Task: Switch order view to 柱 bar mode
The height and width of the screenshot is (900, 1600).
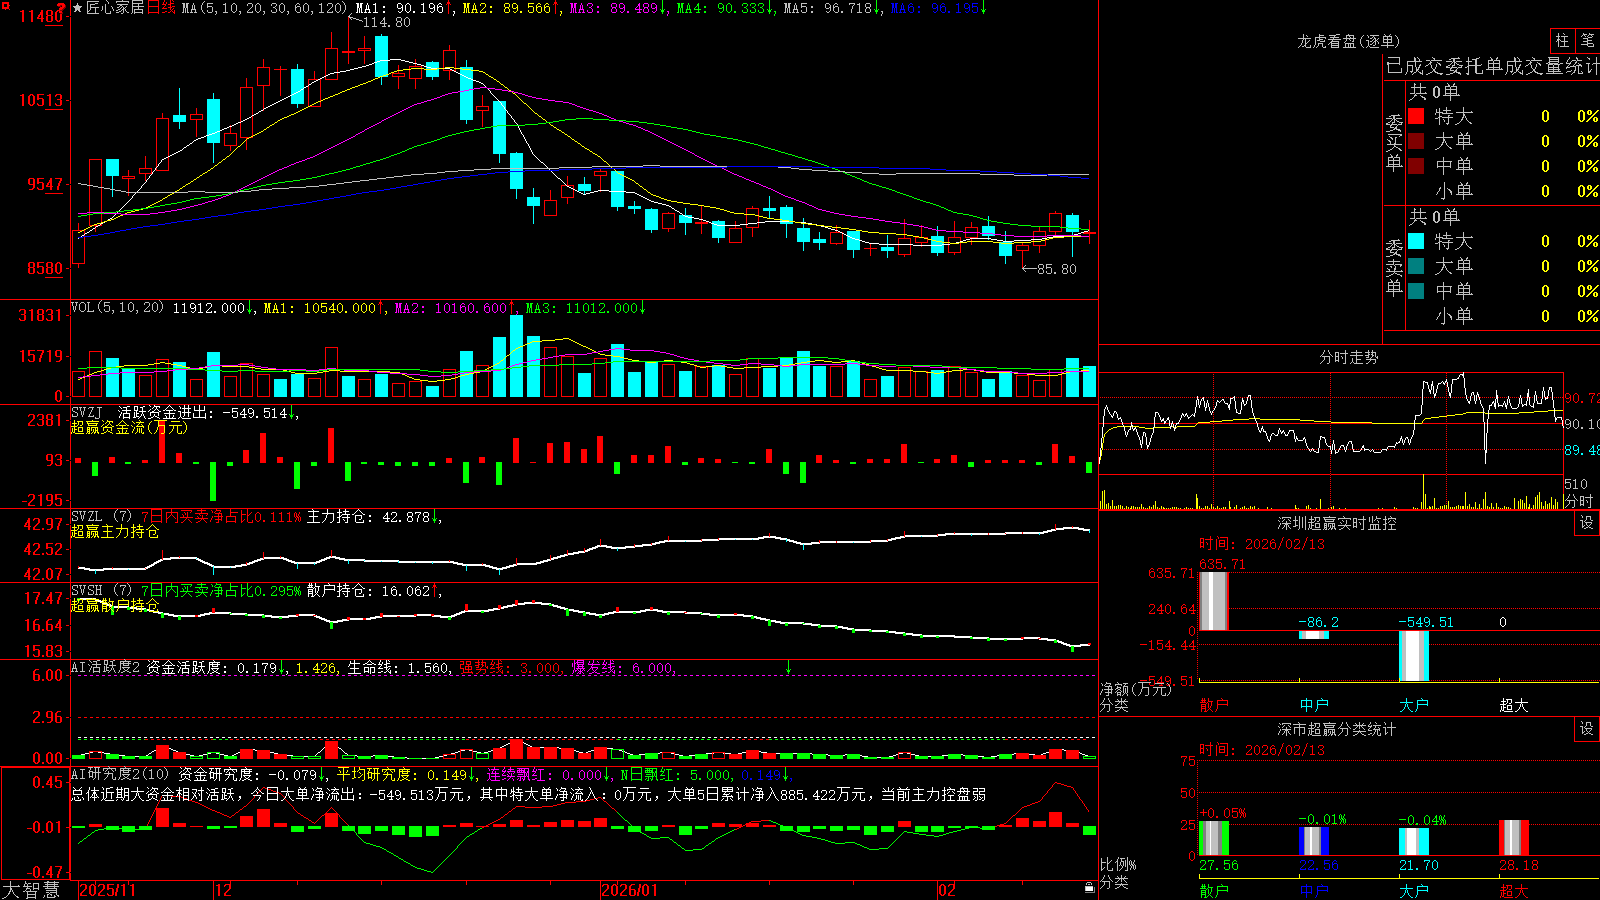Action: point(1562,40)
